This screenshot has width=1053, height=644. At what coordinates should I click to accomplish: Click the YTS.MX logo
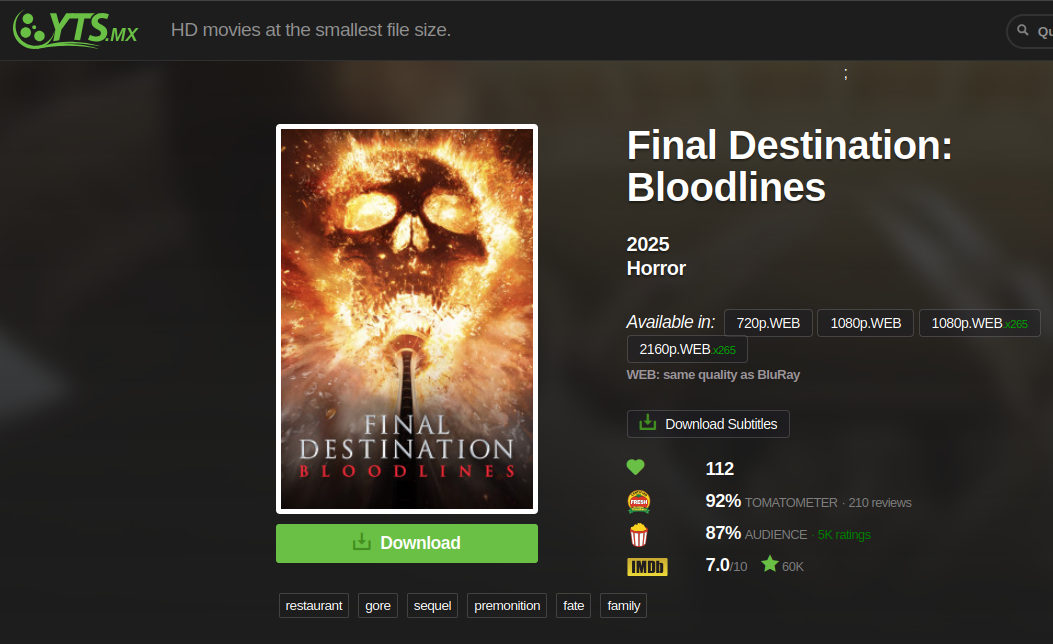75,30
